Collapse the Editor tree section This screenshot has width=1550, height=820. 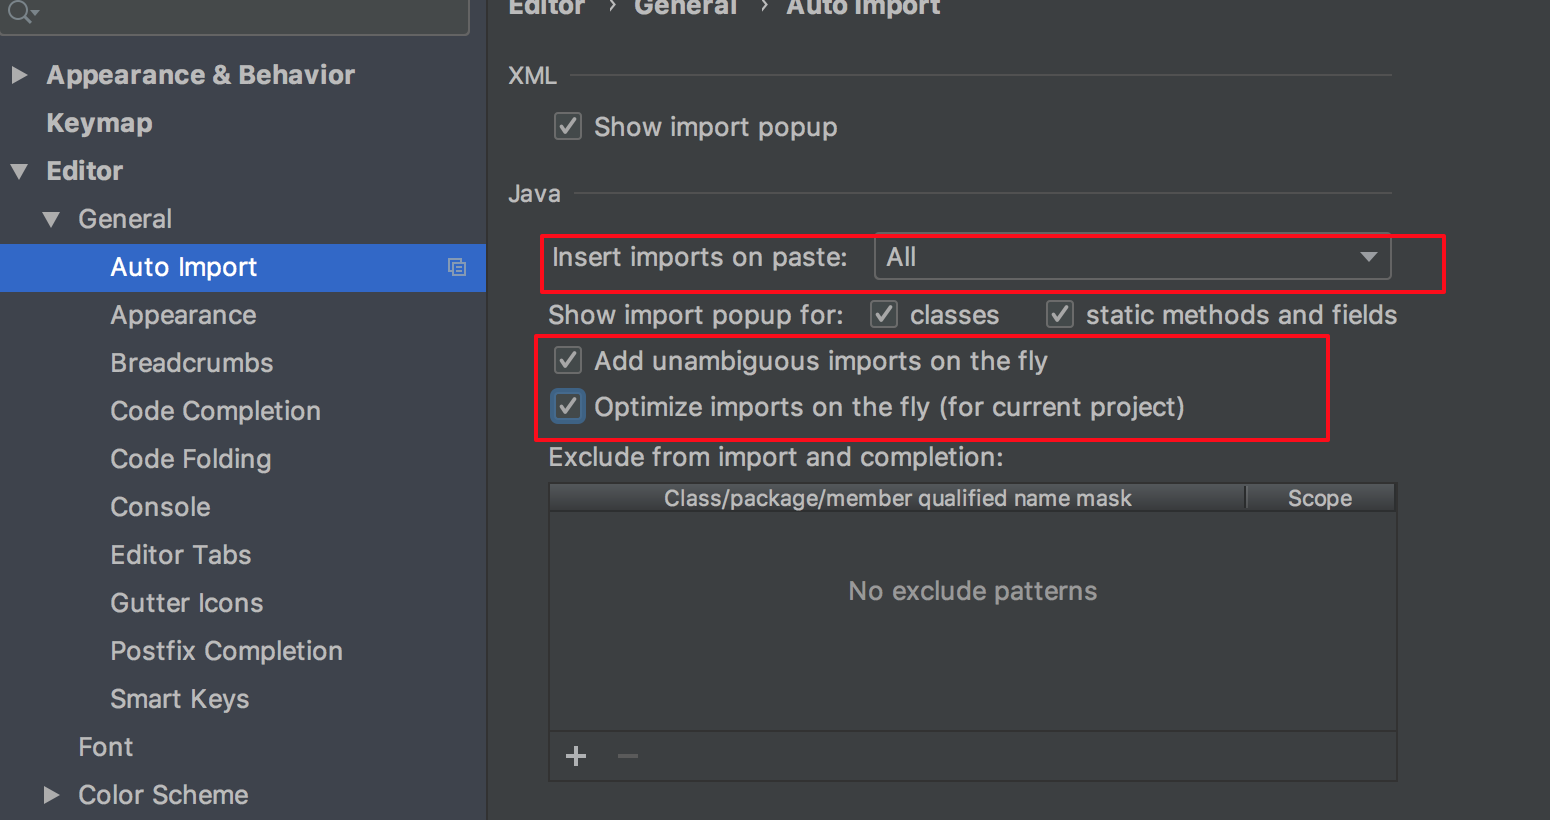pyautogui.click(x=18, y=170)
